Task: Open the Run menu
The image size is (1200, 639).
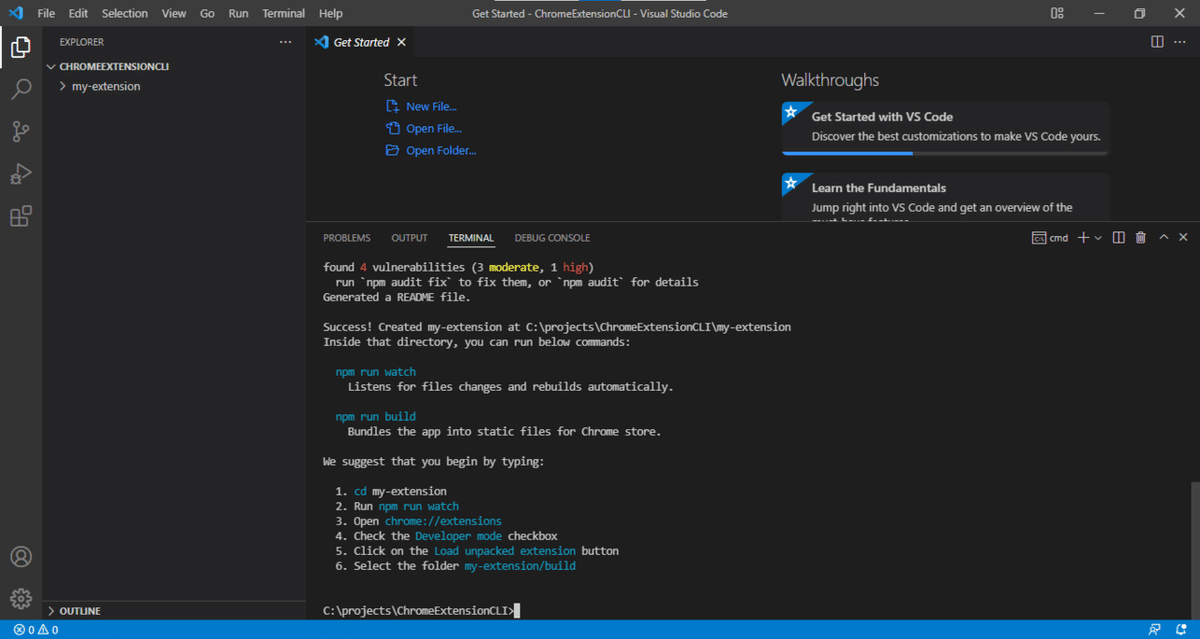Action: (x=238, y=13)
